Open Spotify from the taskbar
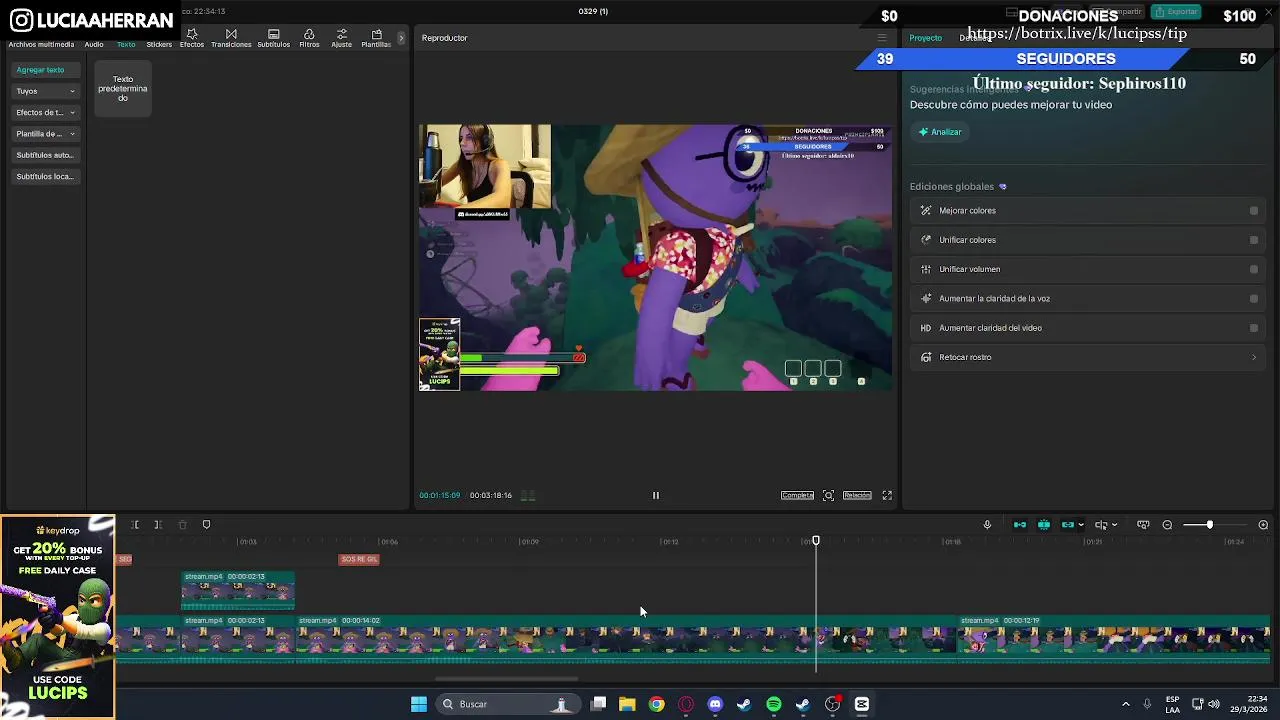 774,704
